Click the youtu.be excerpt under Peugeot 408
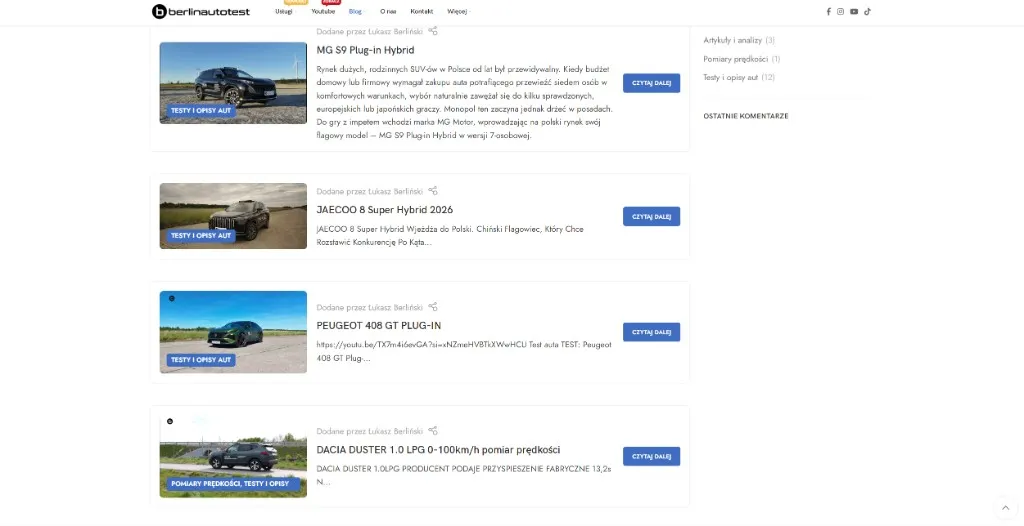1024x526 pixels. [464, 351]
